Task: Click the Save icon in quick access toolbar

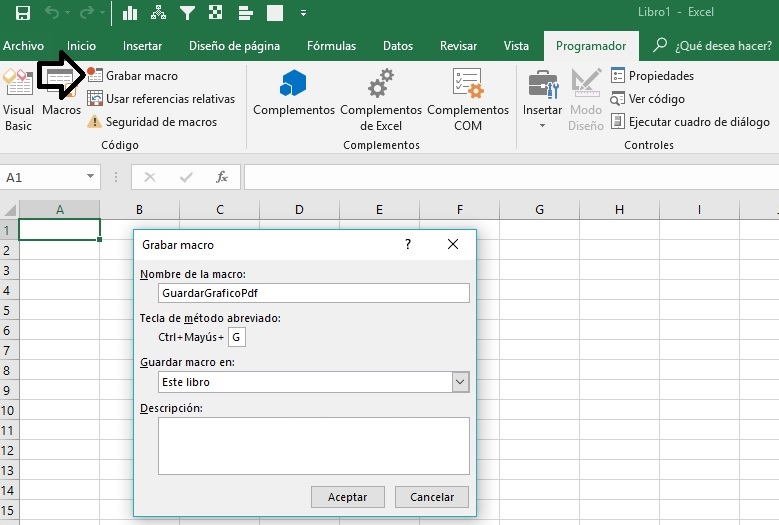Action: 22,13
